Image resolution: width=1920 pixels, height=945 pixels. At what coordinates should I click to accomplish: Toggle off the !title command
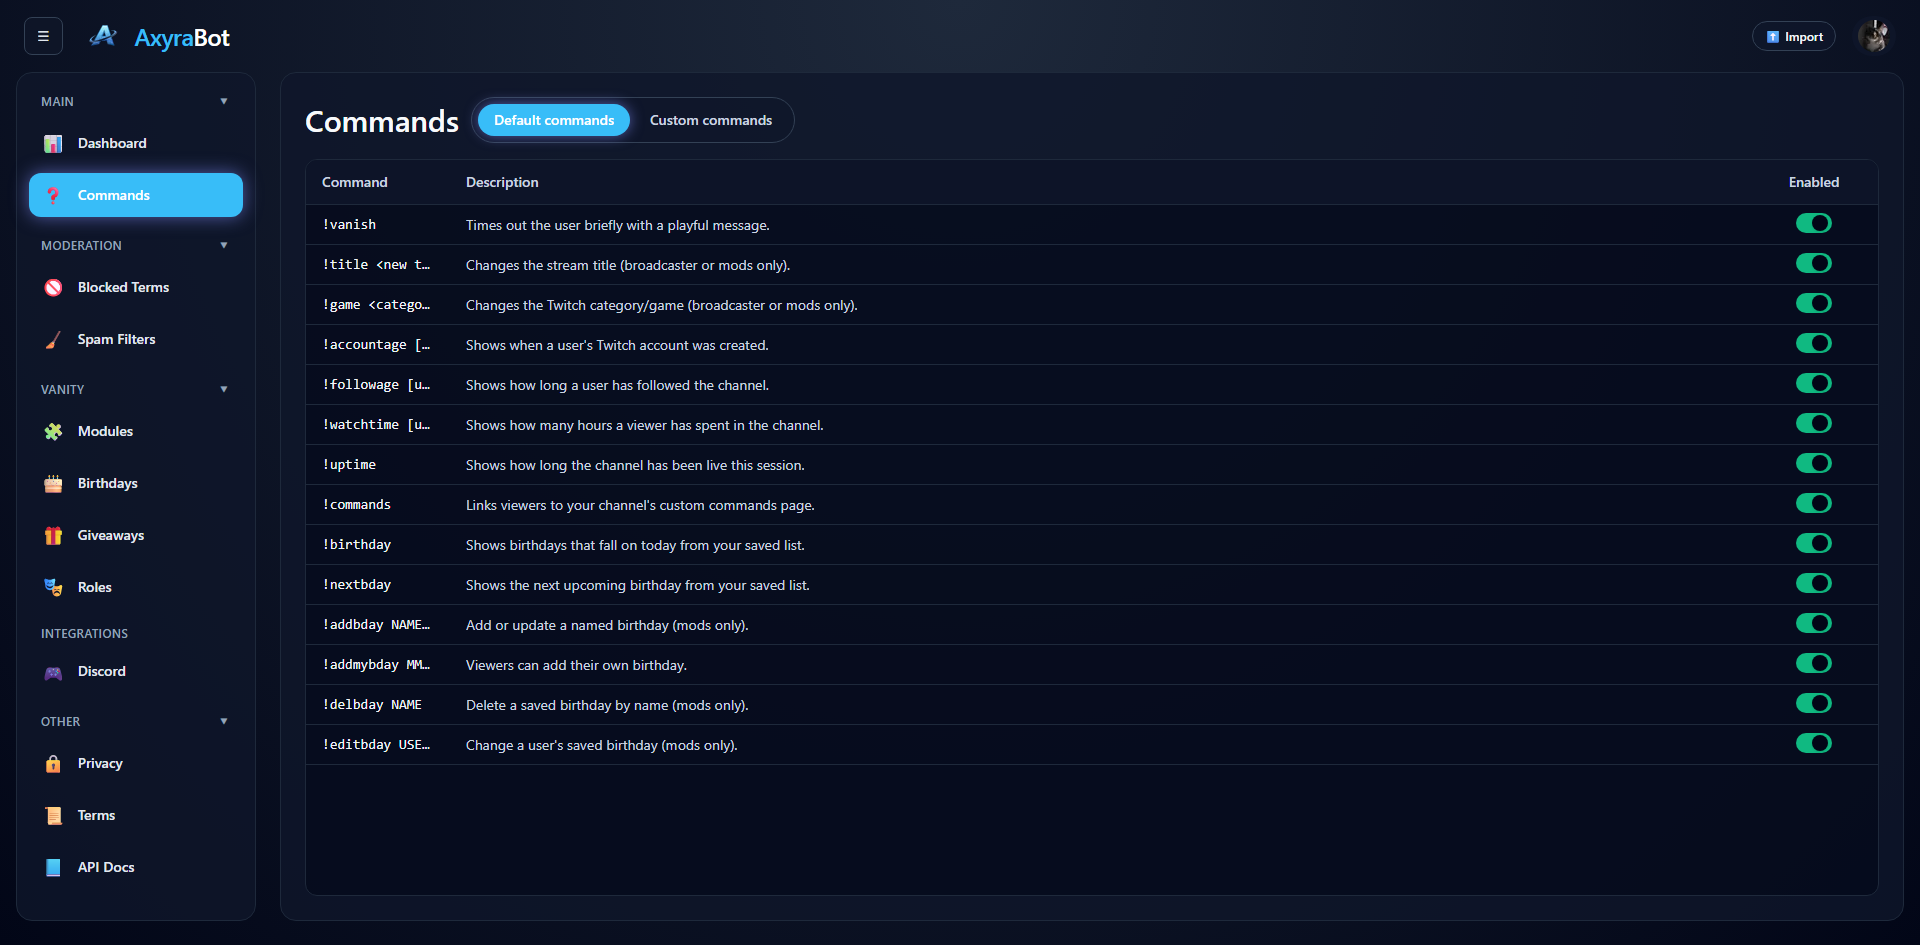click(1813, 263)
